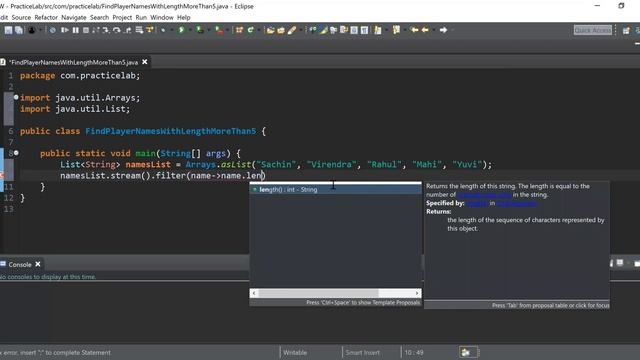
Task: Toggle Skip All Breakpoints icon
Action: pyautogui.click(x=53, y=30)
